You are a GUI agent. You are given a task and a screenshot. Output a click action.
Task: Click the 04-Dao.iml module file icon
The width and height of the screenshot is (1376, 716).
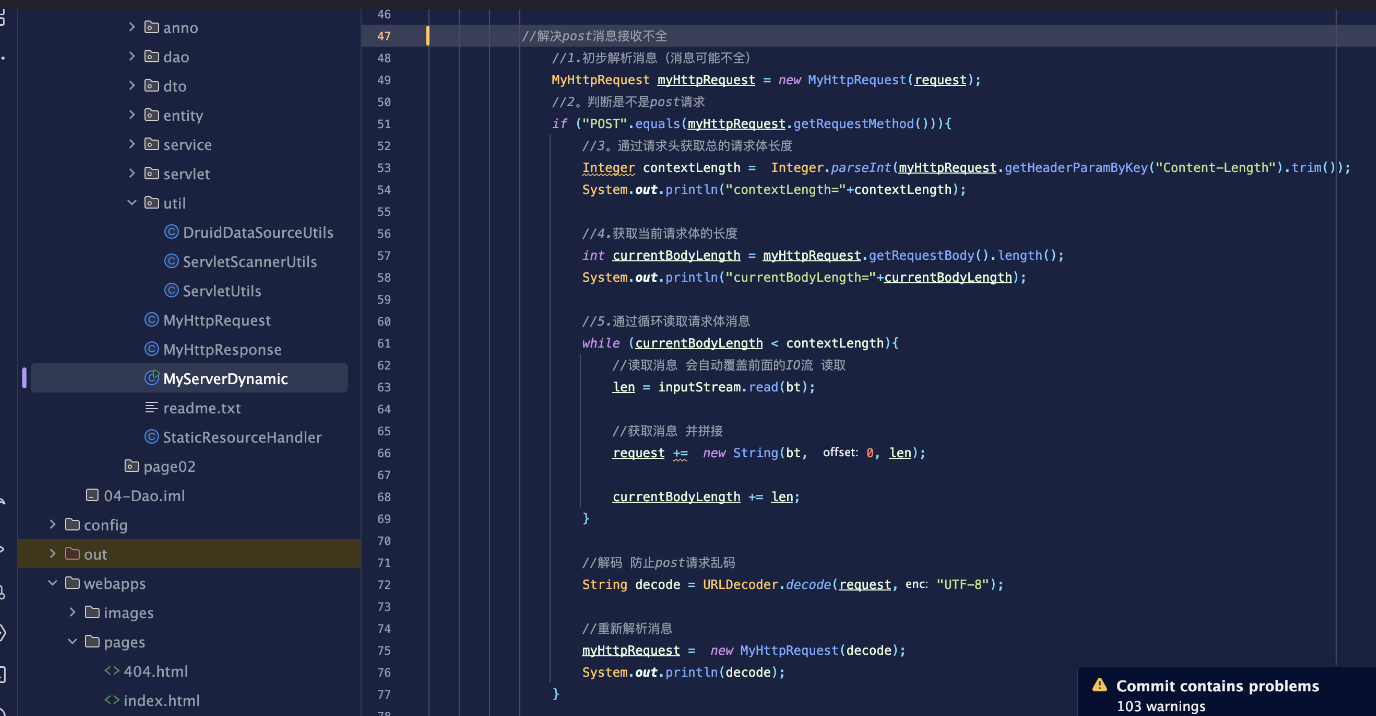click(x=92, y=495)
